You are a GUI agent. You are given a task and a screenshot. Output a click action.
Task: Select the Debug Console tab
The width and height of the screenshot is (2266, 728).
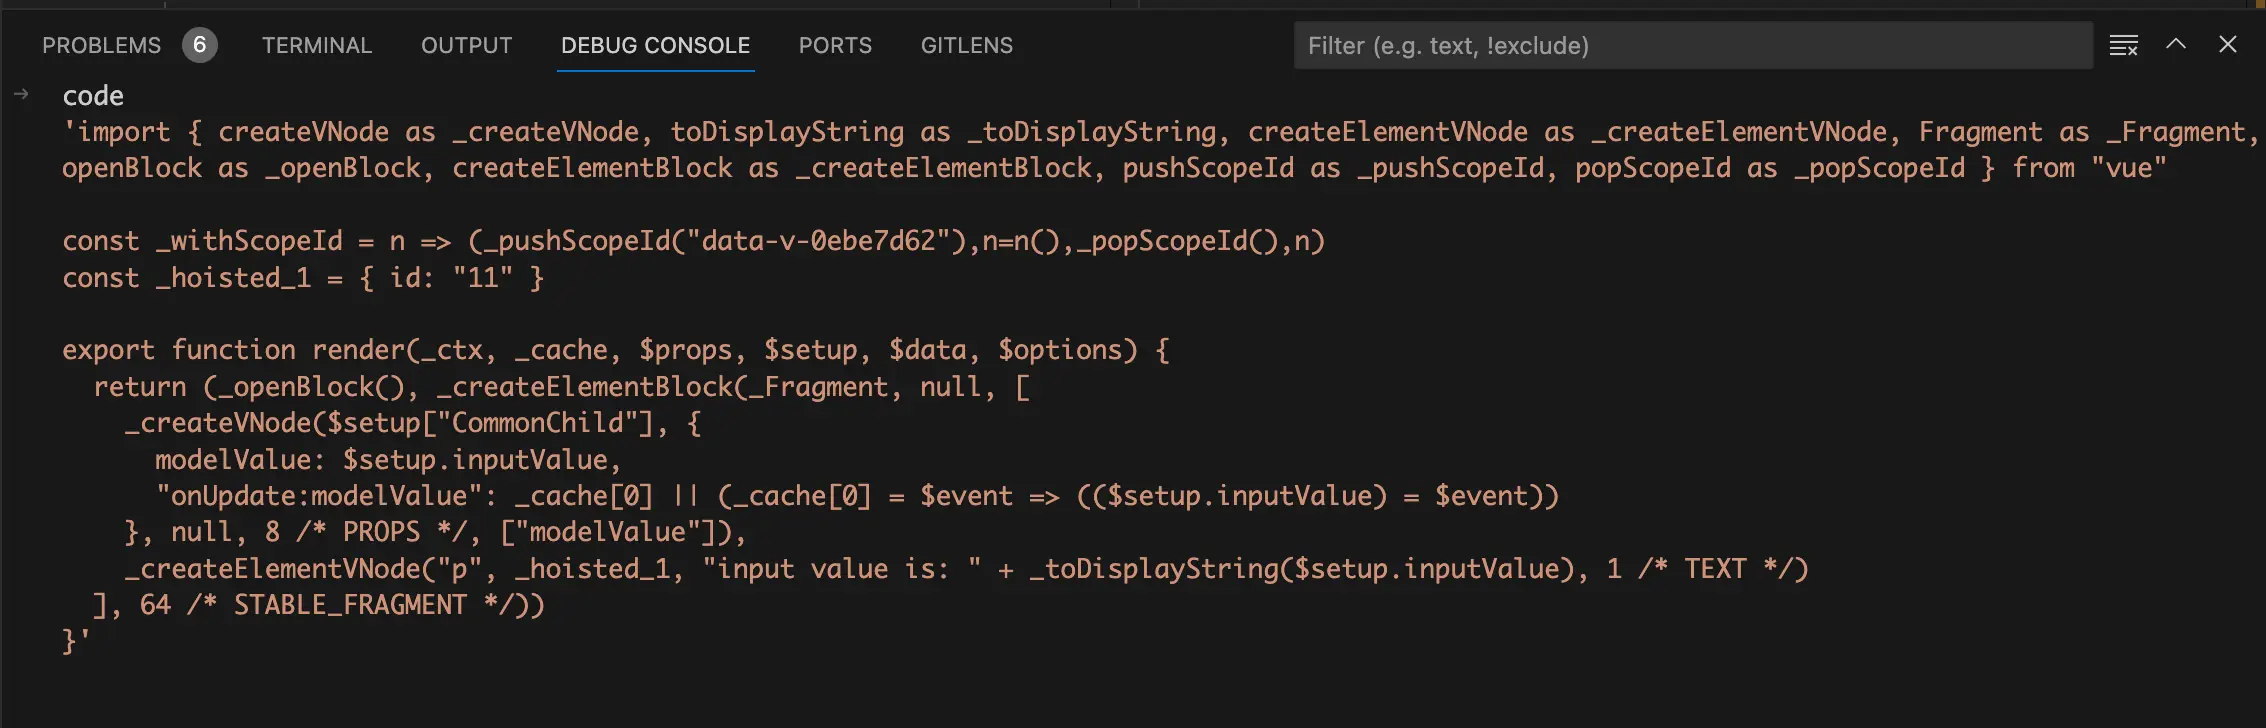coord(655,46)
